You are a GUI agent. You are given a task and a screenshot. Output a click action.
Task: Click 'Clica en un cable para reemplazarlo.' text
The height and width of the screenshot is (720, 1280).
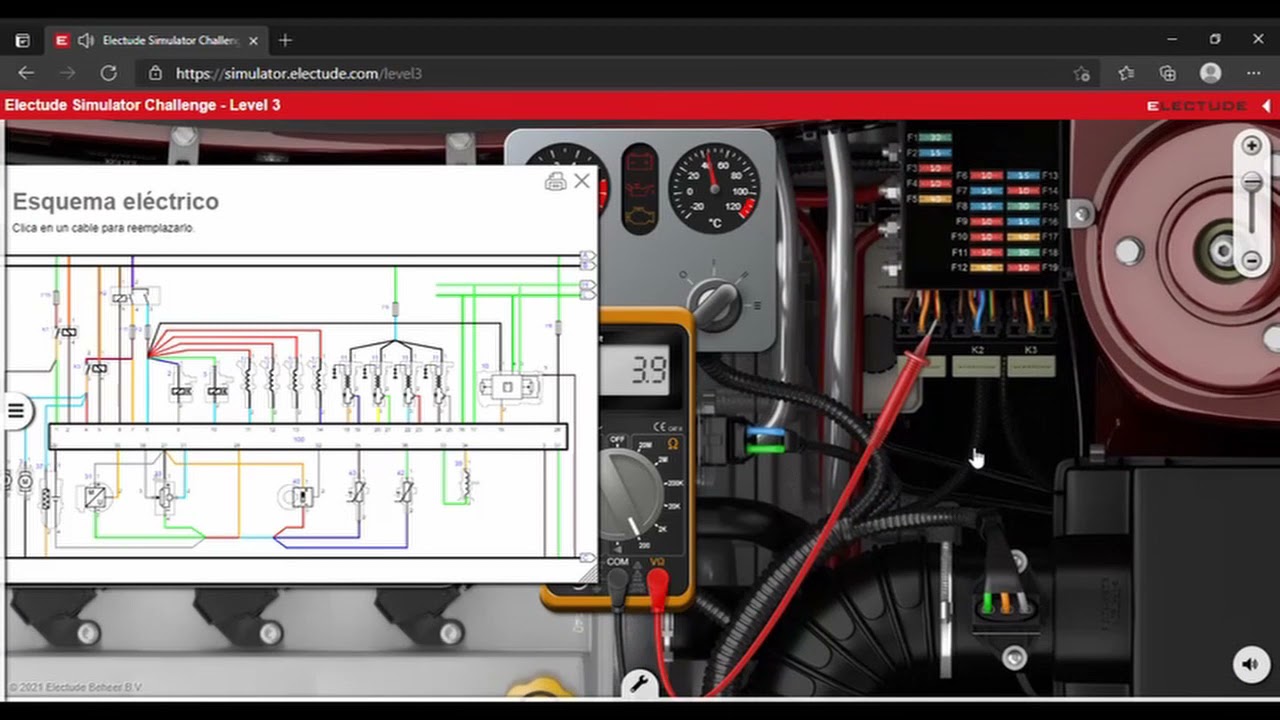click(x=103, y=228)
